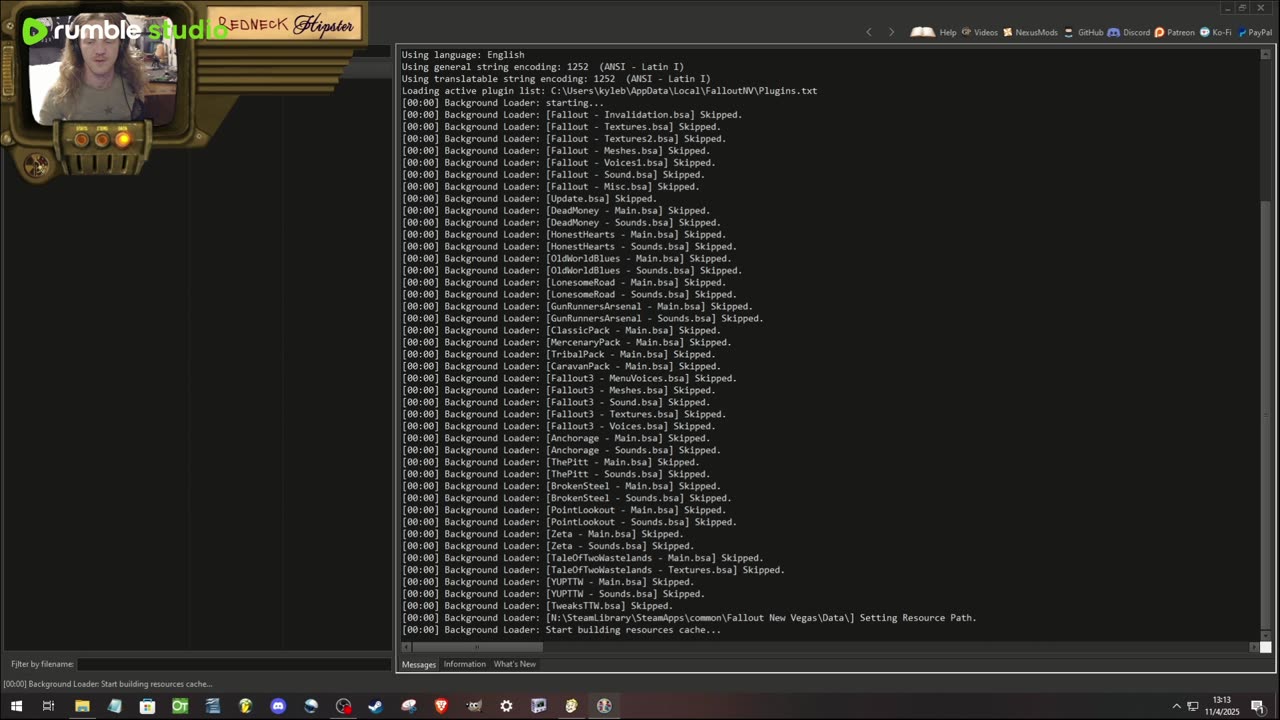Image resolution: width=1280 pixels, height=720 pixels.
Task: Navigate back with the left arrow
Action: point(868,32)
